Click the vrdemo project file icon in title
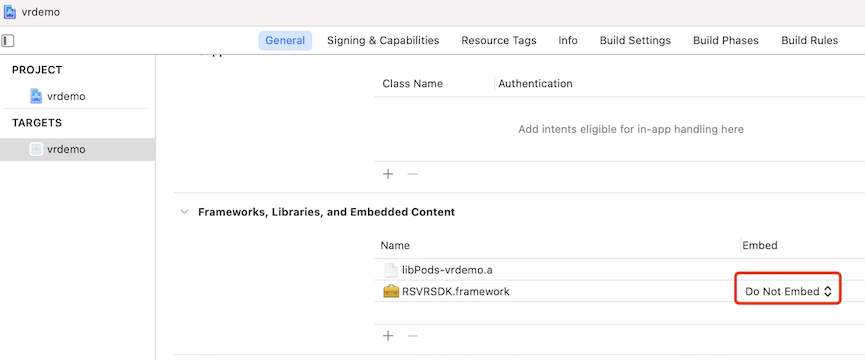Screen dimensions: 865x360 tap(9, 12)
